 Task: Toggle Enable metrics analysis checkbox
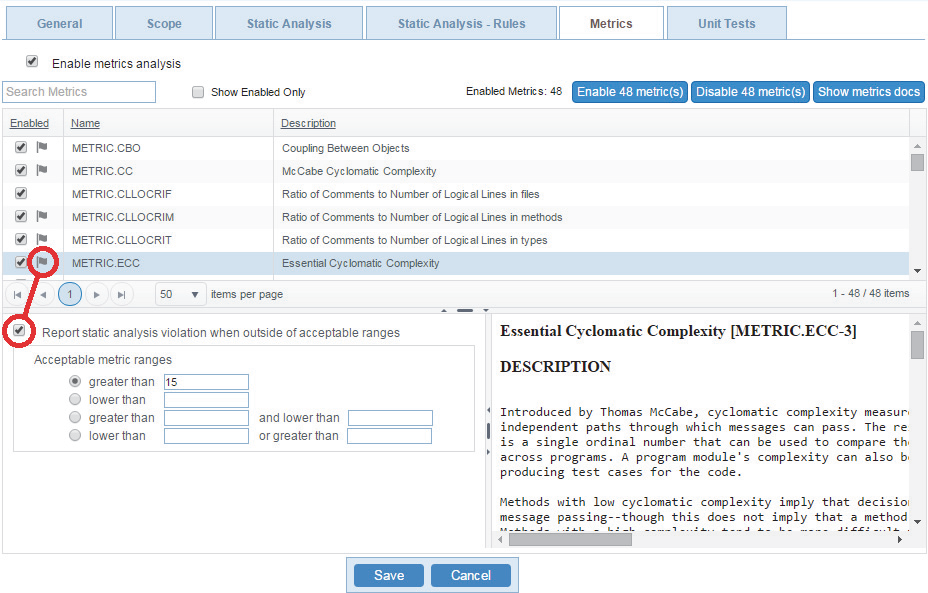tap(32, 61)
